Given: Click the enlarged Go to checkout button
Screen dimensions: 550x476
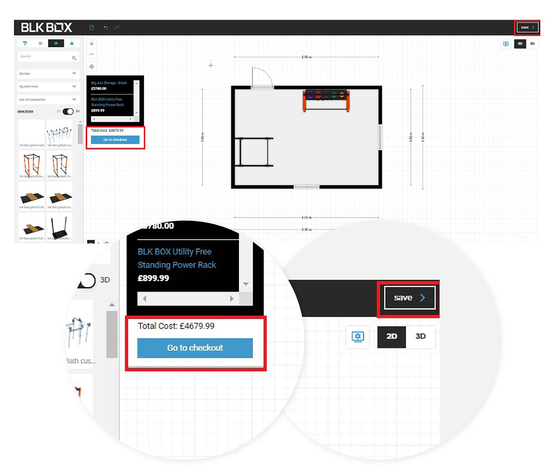Looking at the screenshot, I should click(195, 348).
